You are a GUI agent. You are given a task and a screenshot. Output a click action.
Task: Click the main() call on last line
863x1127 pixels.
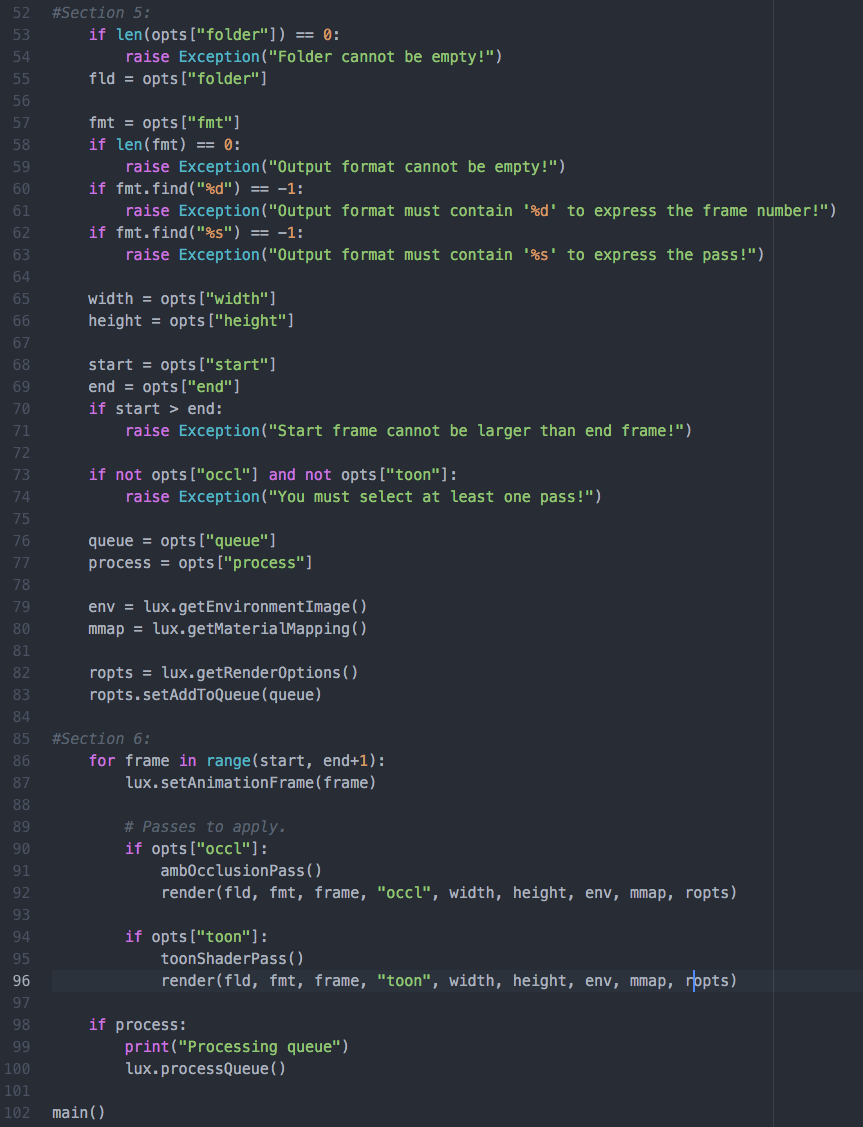tap(78, 1113)
